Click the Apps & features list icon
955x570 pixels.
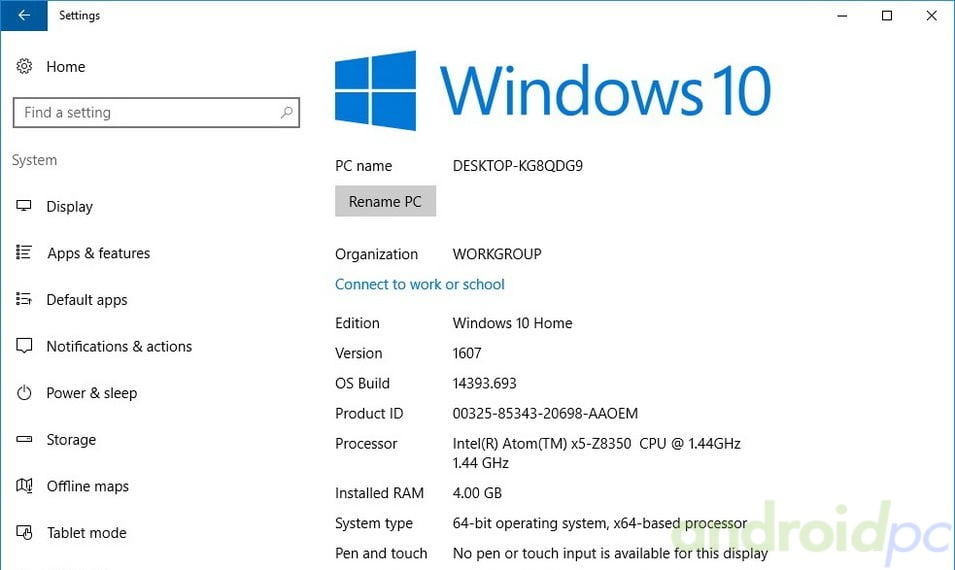tap(24, 252)
